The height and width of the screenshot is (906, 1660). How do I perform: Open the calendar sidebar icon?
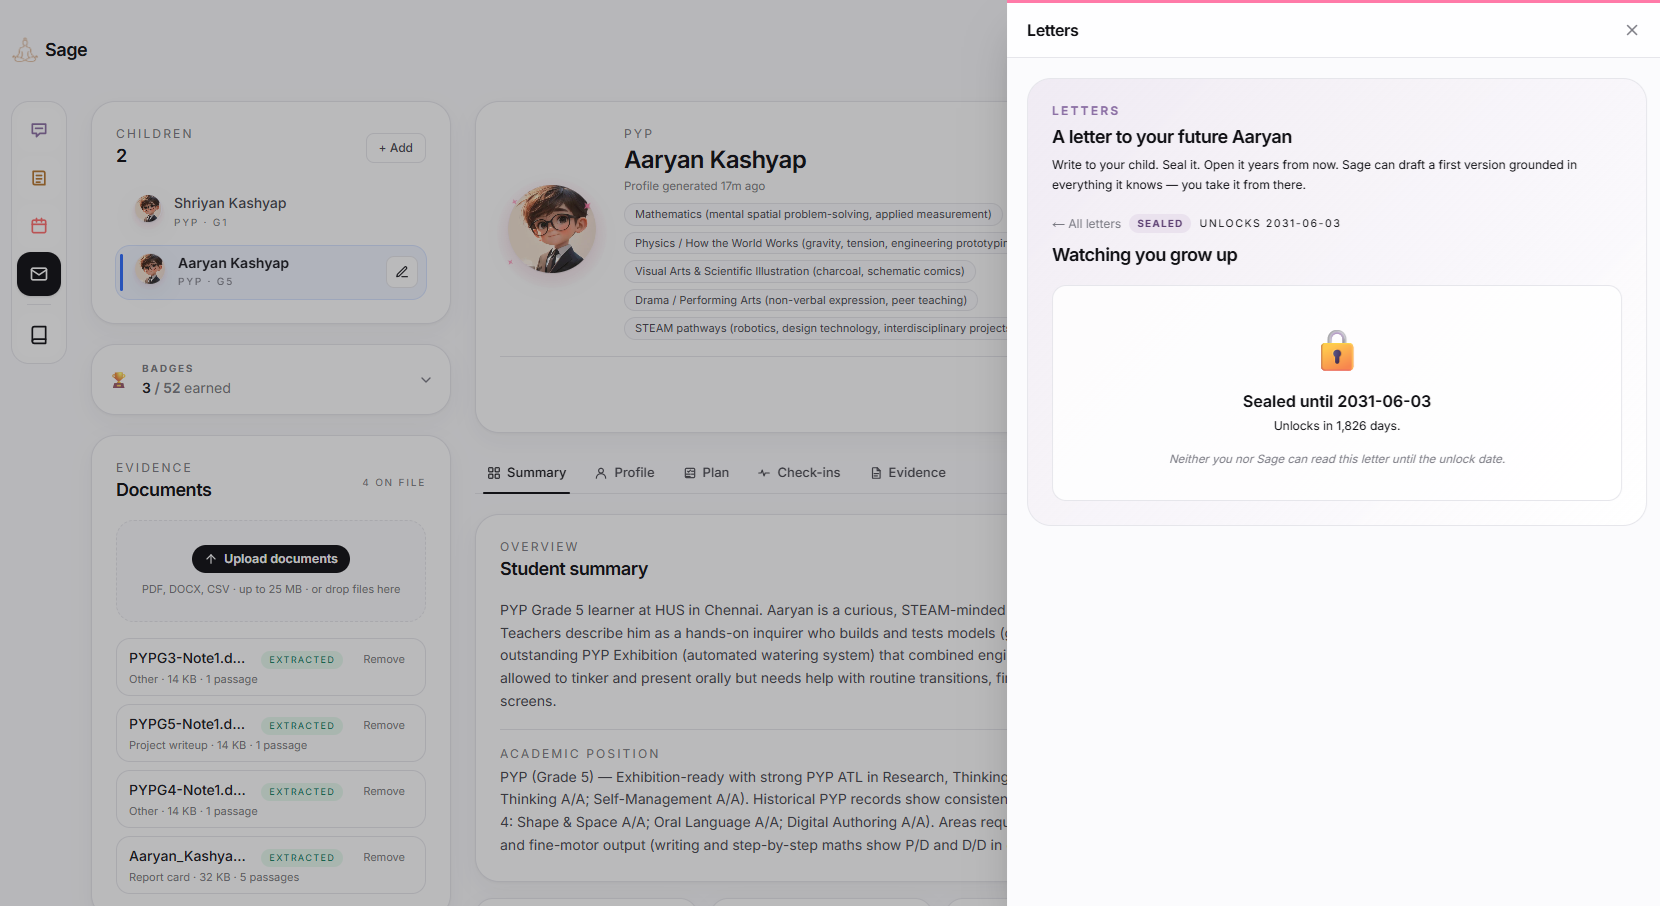click(39, 226)
